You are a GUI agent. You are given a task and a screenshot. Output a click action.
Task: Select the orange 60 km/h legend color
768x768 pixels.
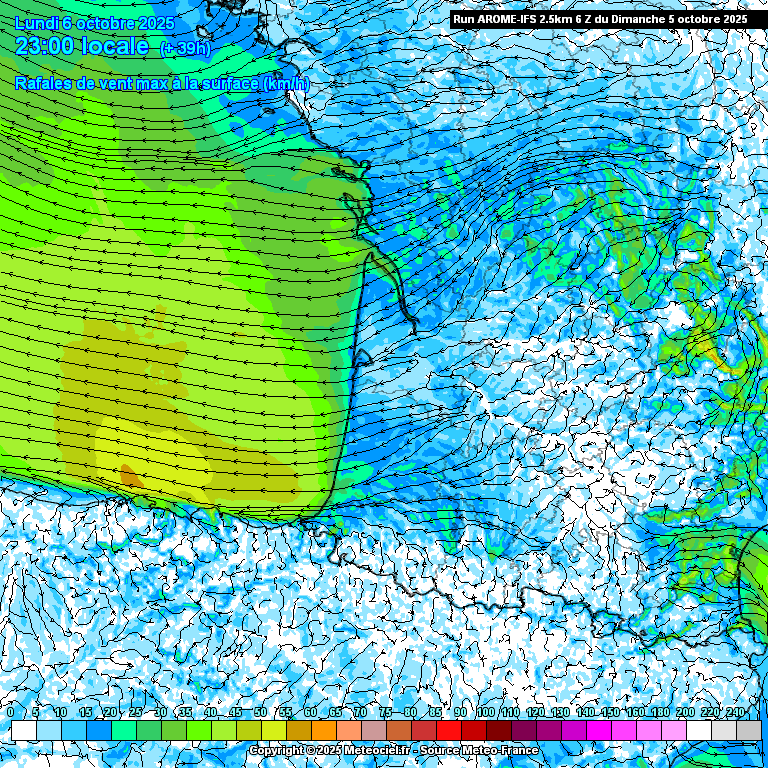click(x=323, y=731)
